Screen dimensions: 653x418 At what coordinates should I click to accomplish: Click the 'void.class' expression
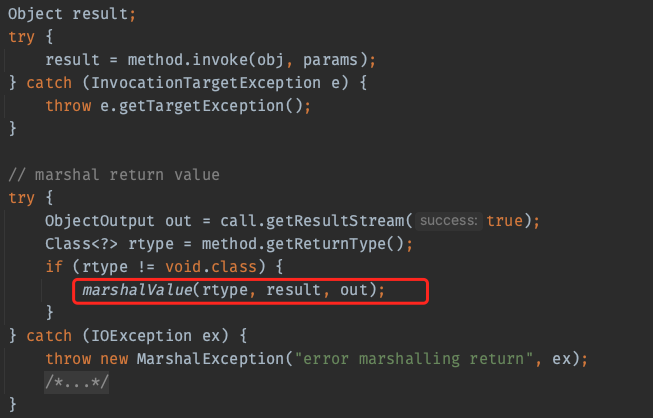pos(202,267)
